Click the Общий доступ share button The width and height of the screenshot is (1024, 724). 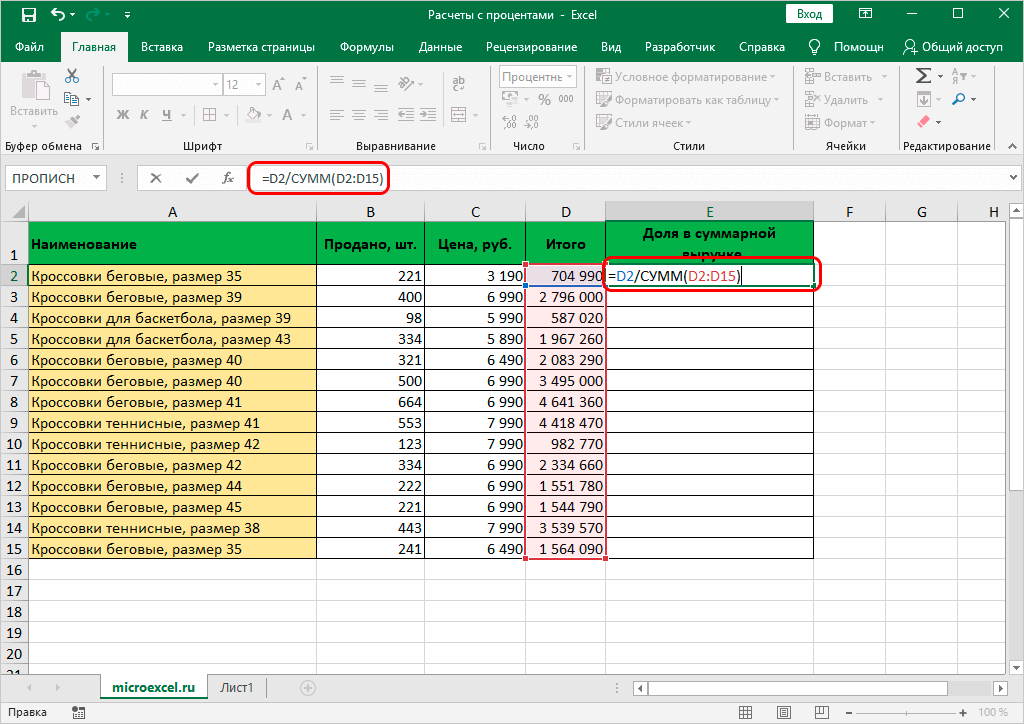(954, 47)
